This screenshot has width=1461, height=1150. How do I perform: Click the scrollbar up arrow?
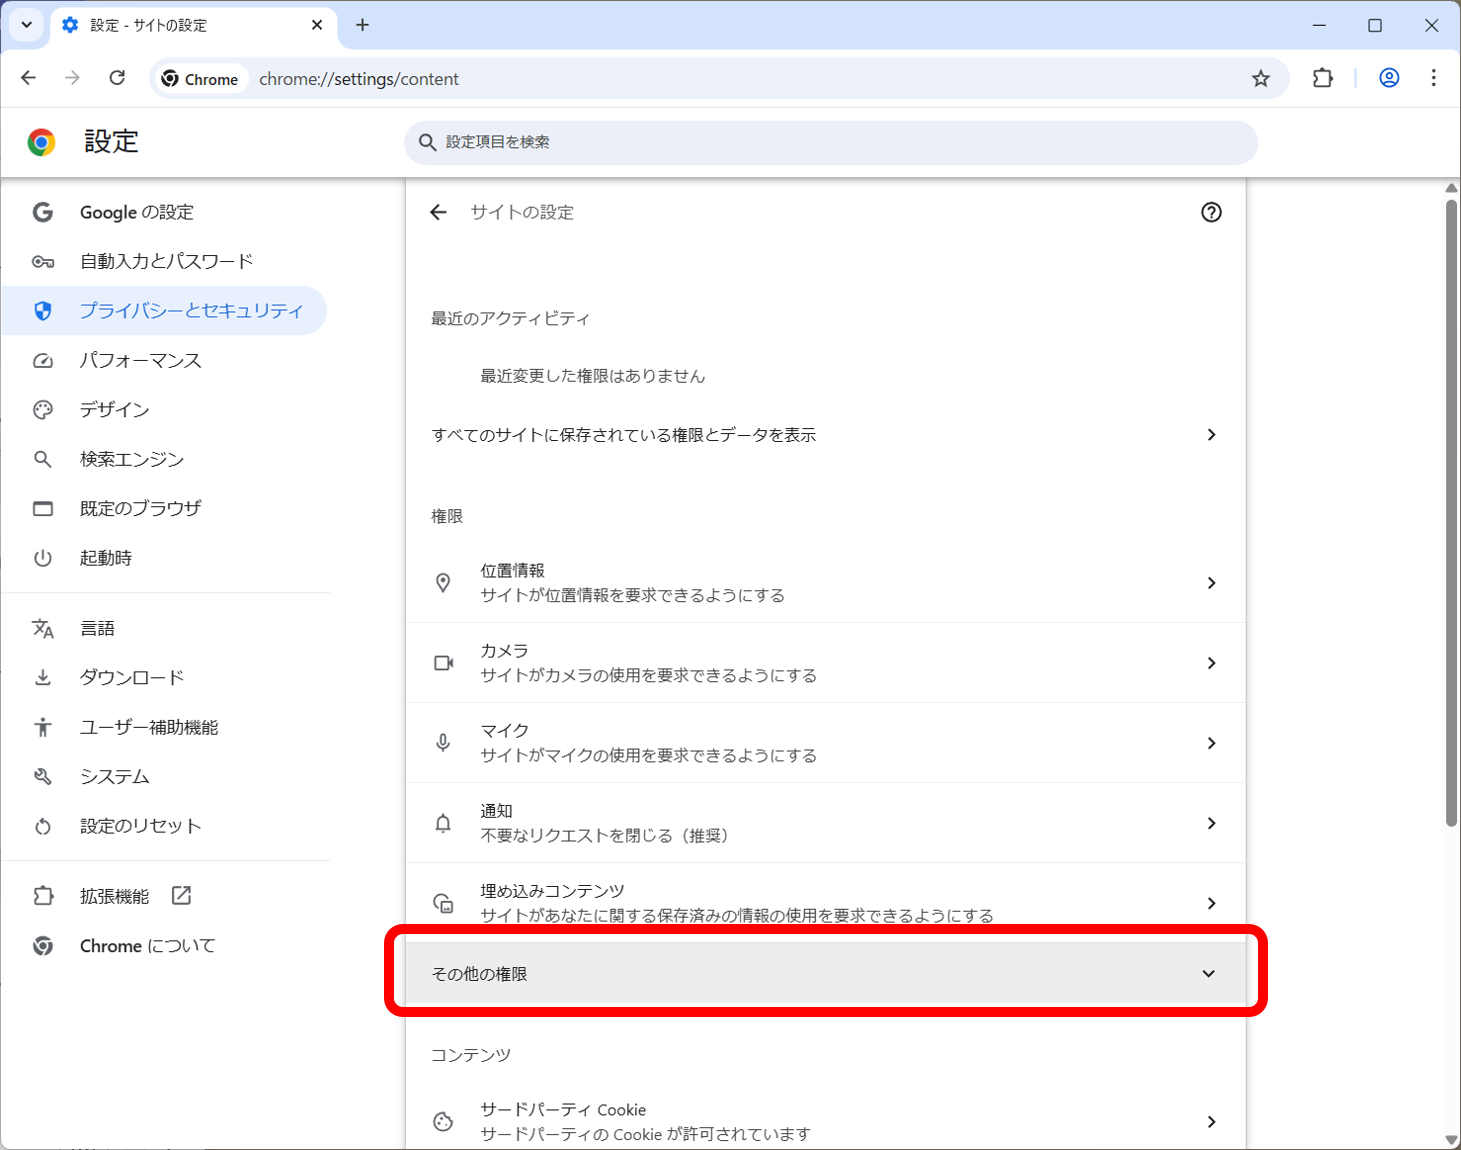1451,188
